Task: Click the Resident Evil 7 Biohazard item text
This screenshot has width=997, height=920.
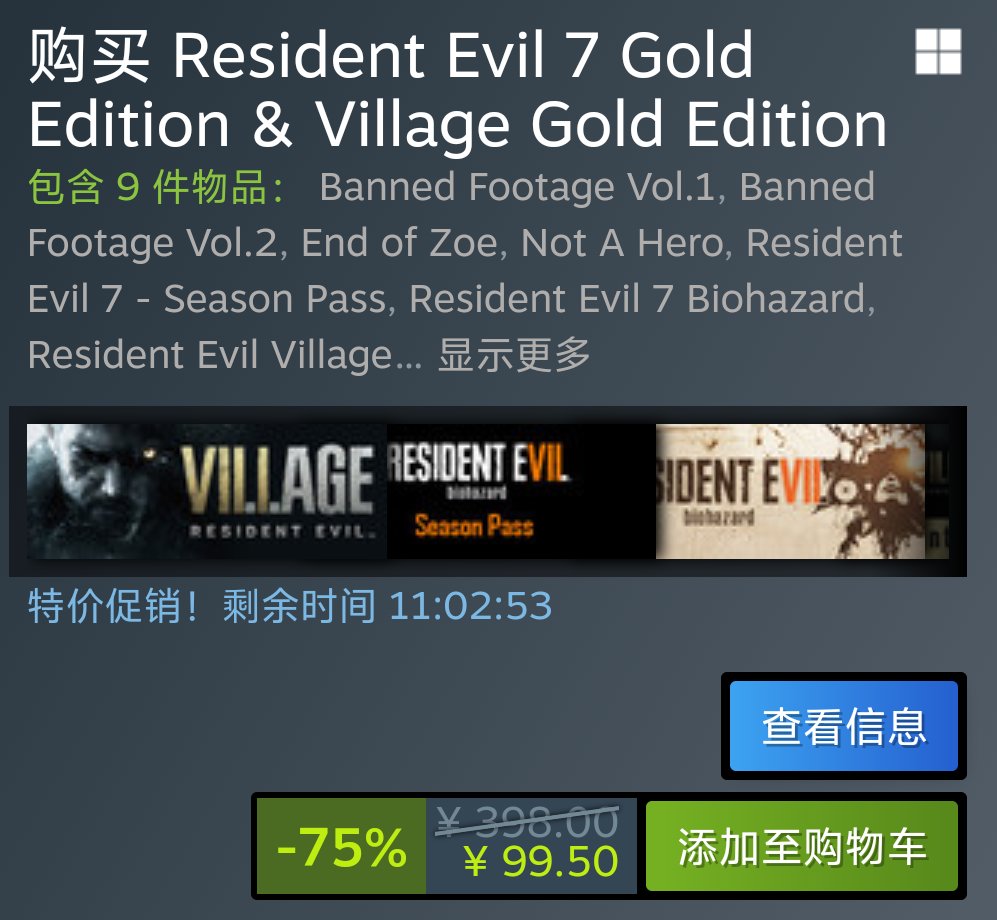Action: pyautogui.click(x=642, y=299)
